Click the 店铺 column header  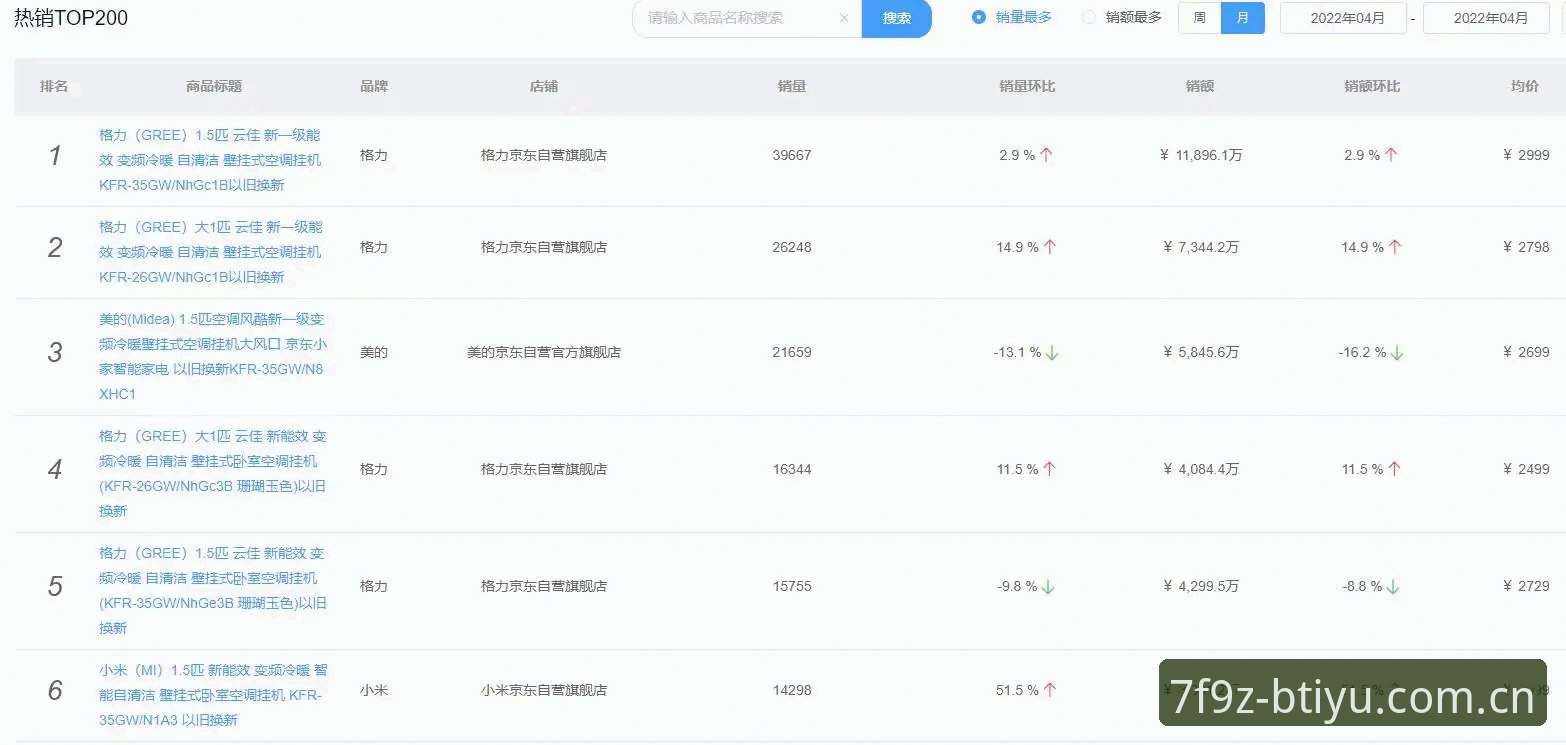544,86
